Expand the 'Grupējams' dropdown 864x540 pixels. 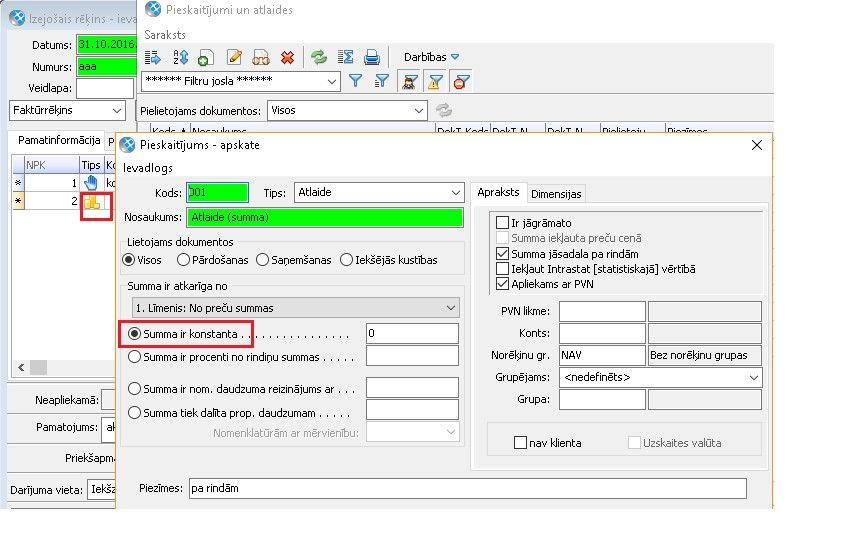tap(752, 377)
